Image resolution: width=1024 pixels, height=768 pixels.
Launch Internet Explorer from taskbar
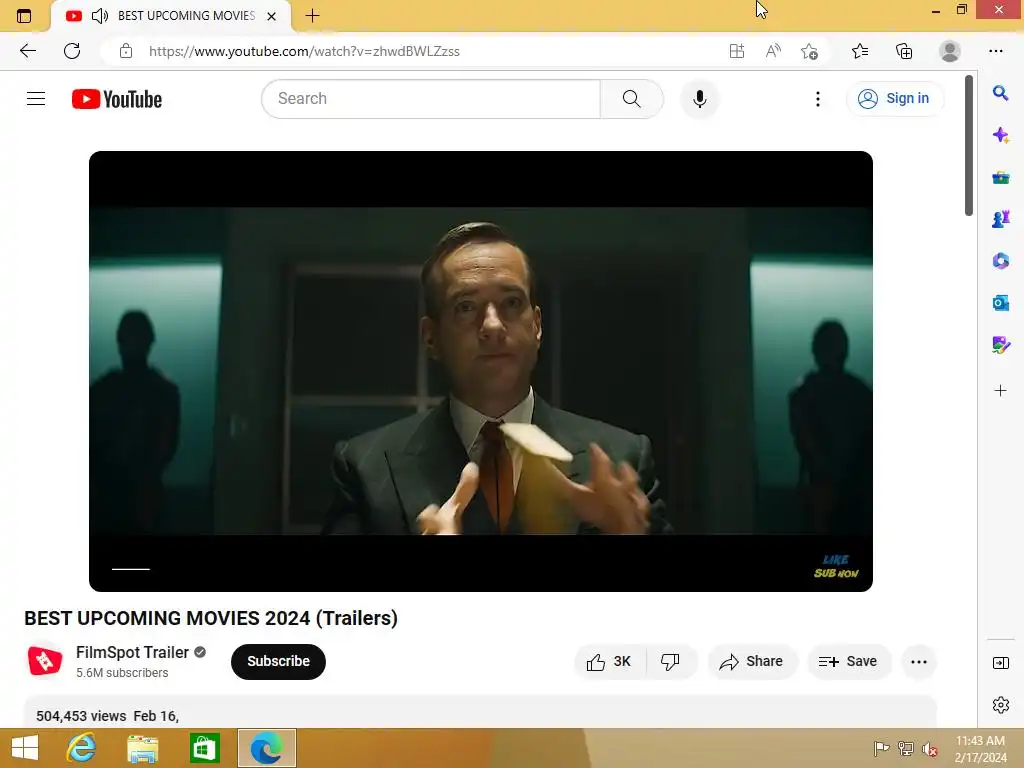point(82,748)
